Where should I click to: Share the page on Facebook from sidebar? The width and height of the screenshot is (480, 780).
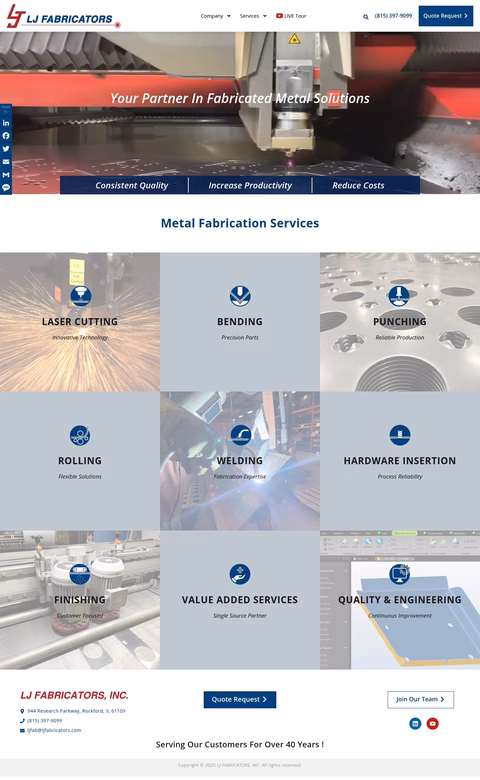click(6, 136)
